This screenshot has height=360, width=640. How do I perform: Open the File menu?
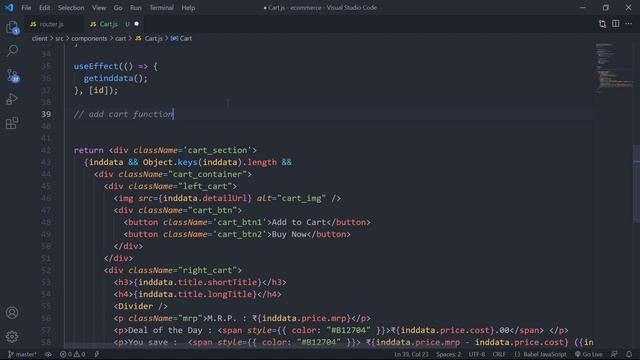[26, 8]
